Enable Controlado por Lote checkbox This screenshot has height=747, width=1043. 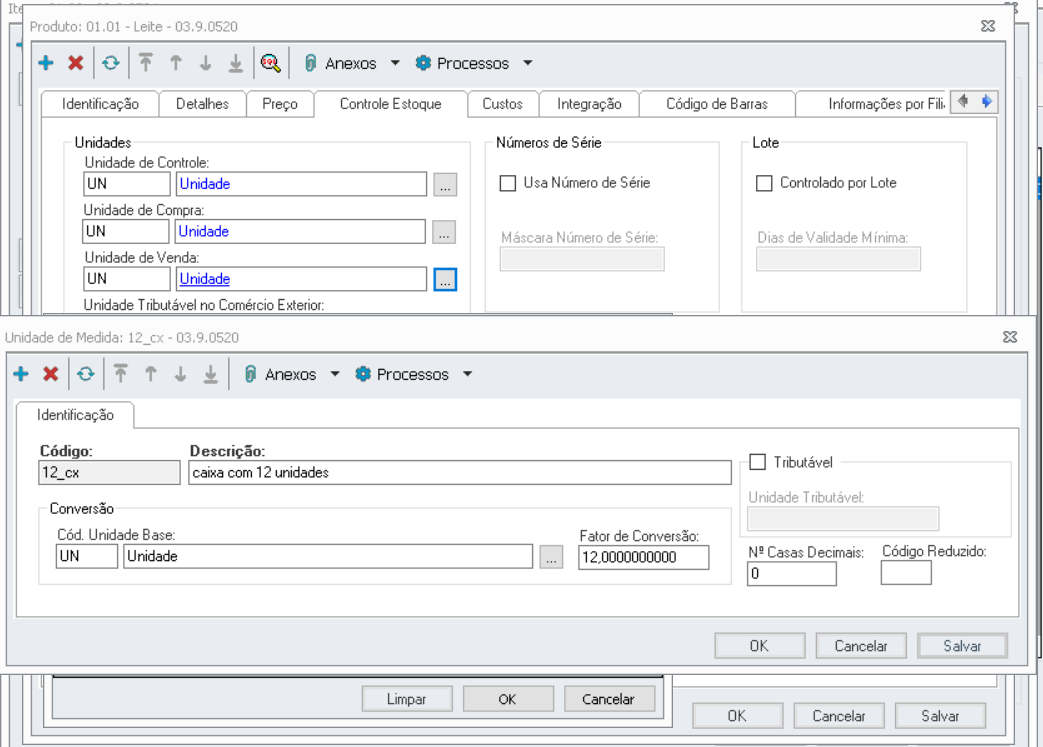(x=764, y=183)
